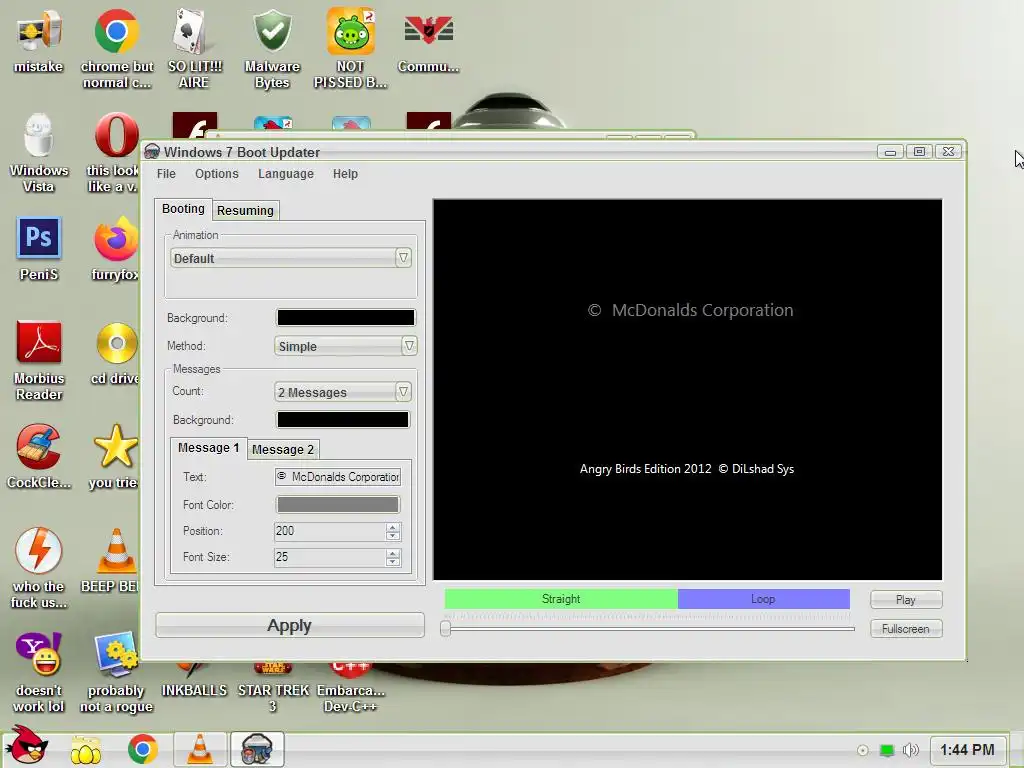Select the 'cd drive' disc icon

pos(116,353)
